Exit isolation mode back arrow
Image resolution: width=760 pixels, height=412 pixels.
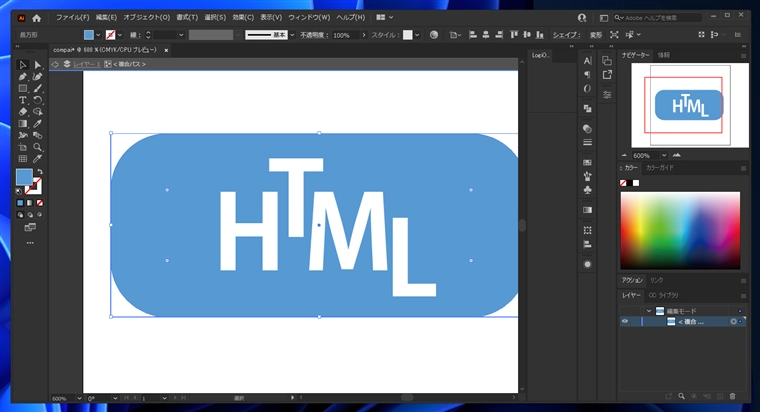coord(55,64)
